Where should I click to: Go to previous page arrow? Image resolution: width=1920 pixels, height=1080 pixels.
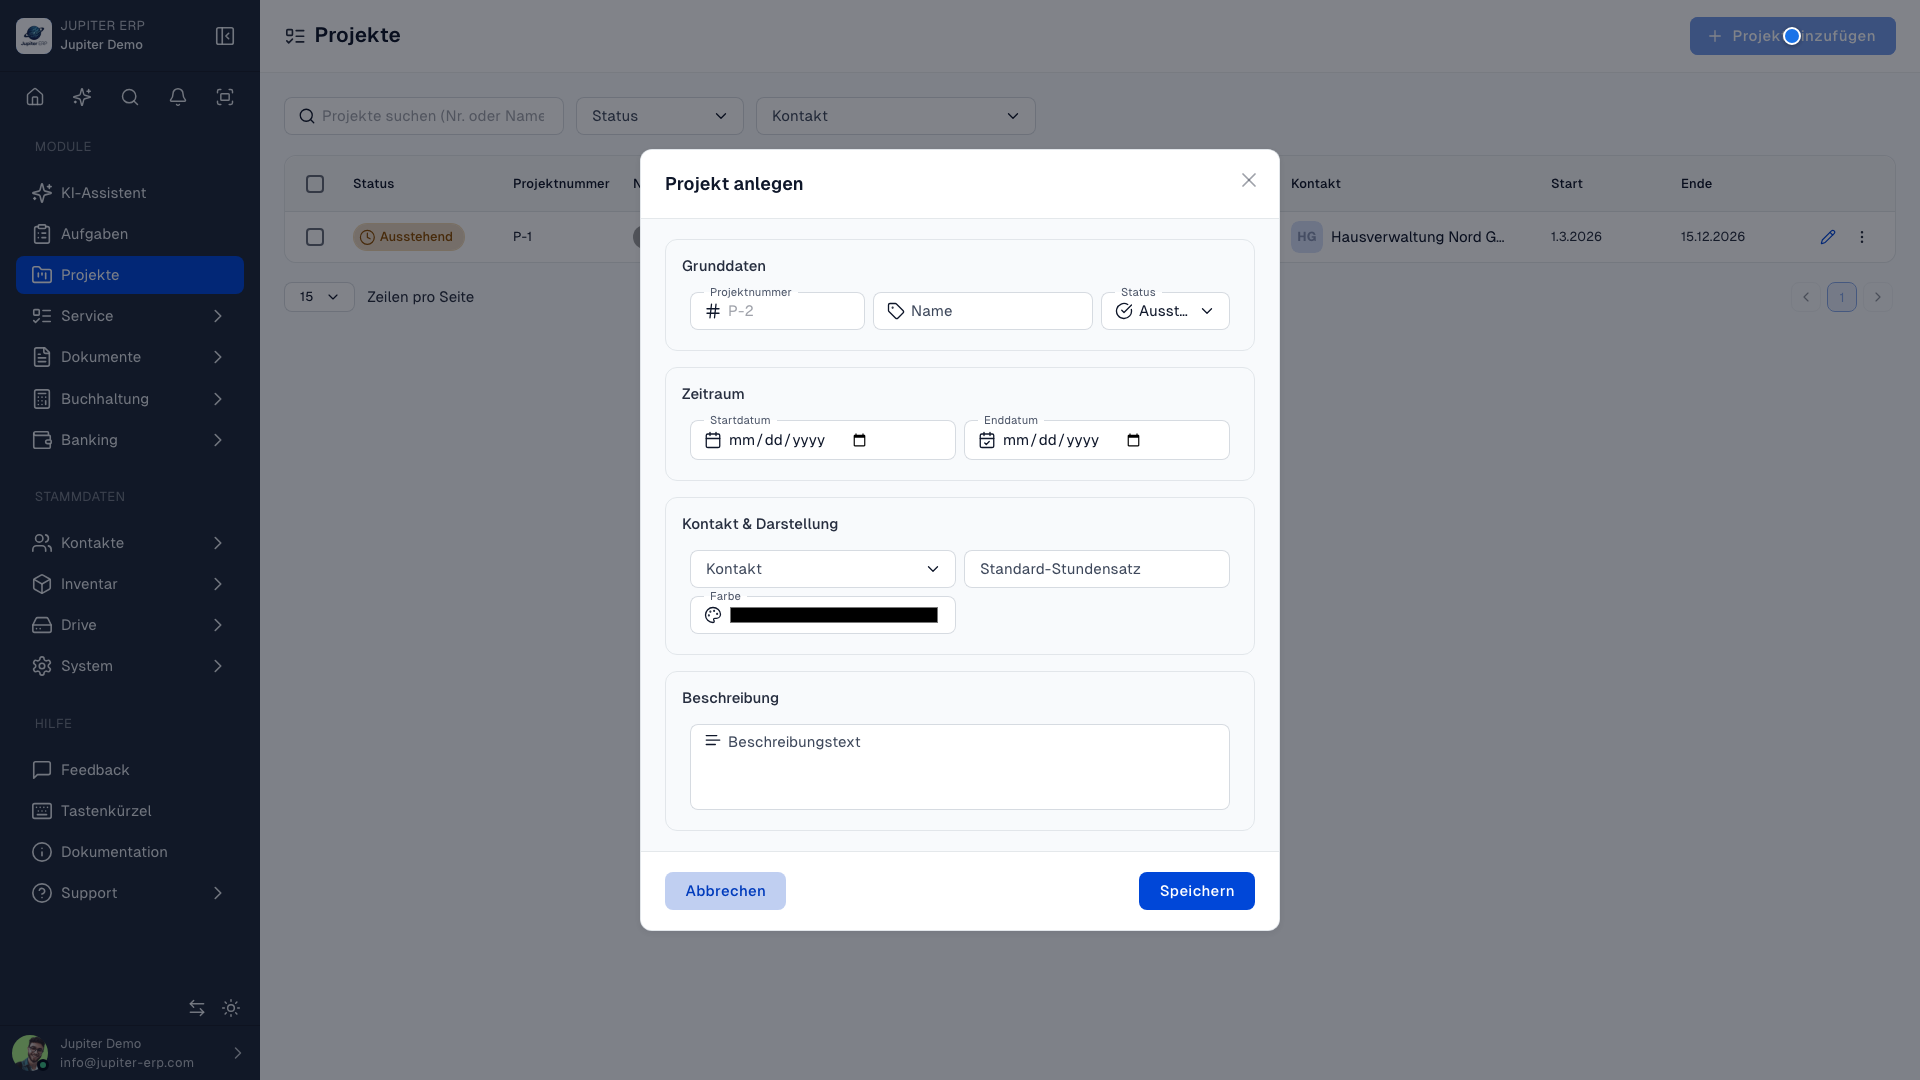[1806, 297]
